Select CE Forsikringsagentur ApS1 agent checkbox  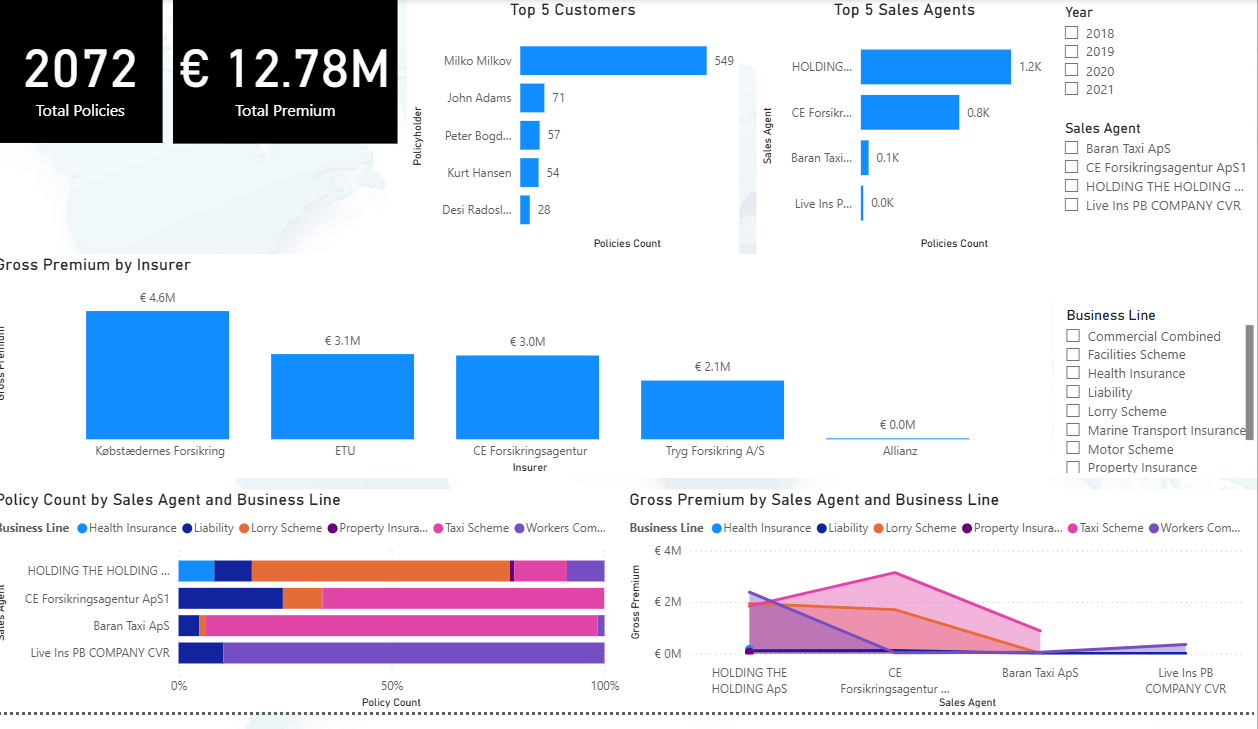(x=1072, y=167)
